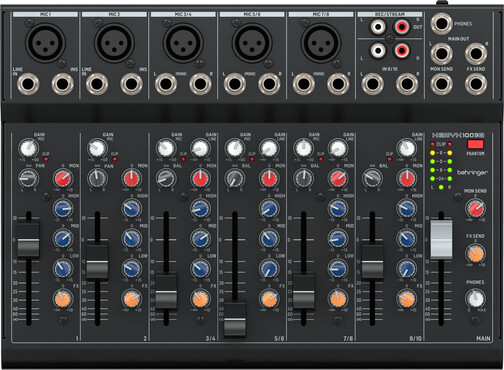The image size is (504, 370).
Task: Click the MON SEND output jack
Action: pos(441,84)
